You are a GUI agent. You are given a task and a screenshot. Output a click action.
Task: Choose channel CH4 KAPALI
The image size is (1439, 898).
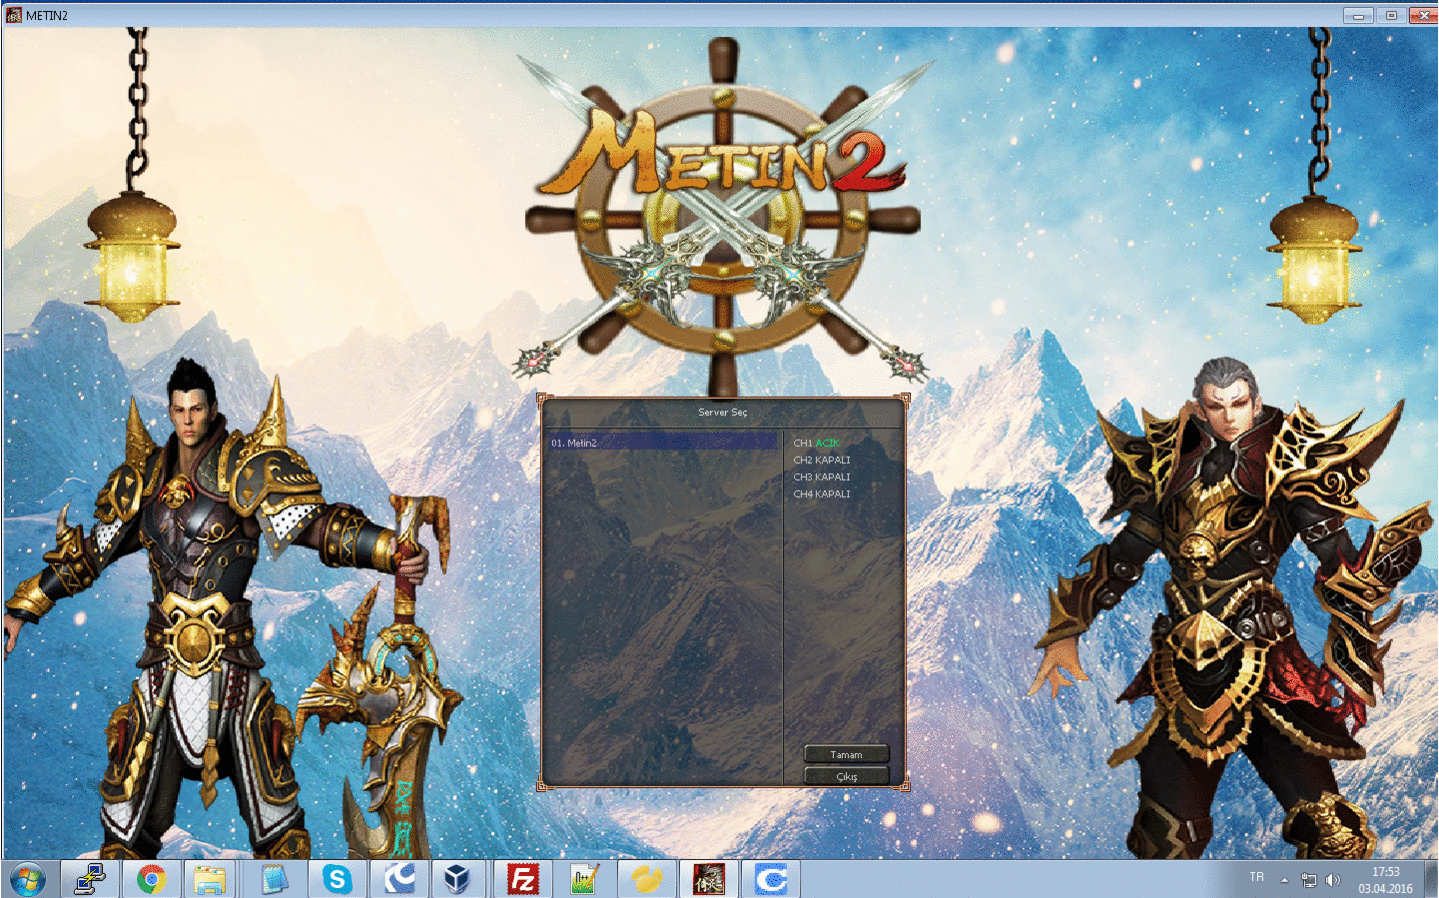tap(821, 494)
